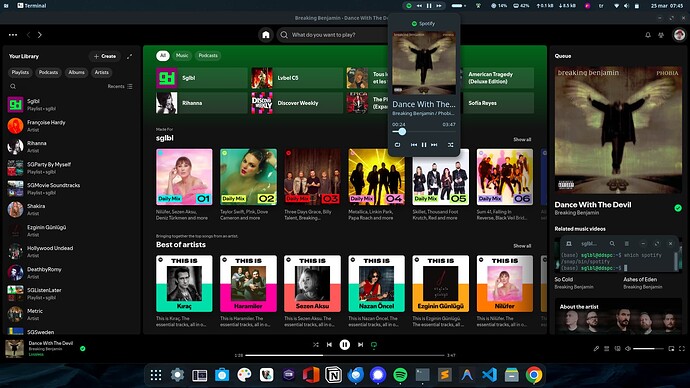Screen dimensions: 690x388
Task: Toggle shuffle in the Spotify popup
Action: (451, 145)
